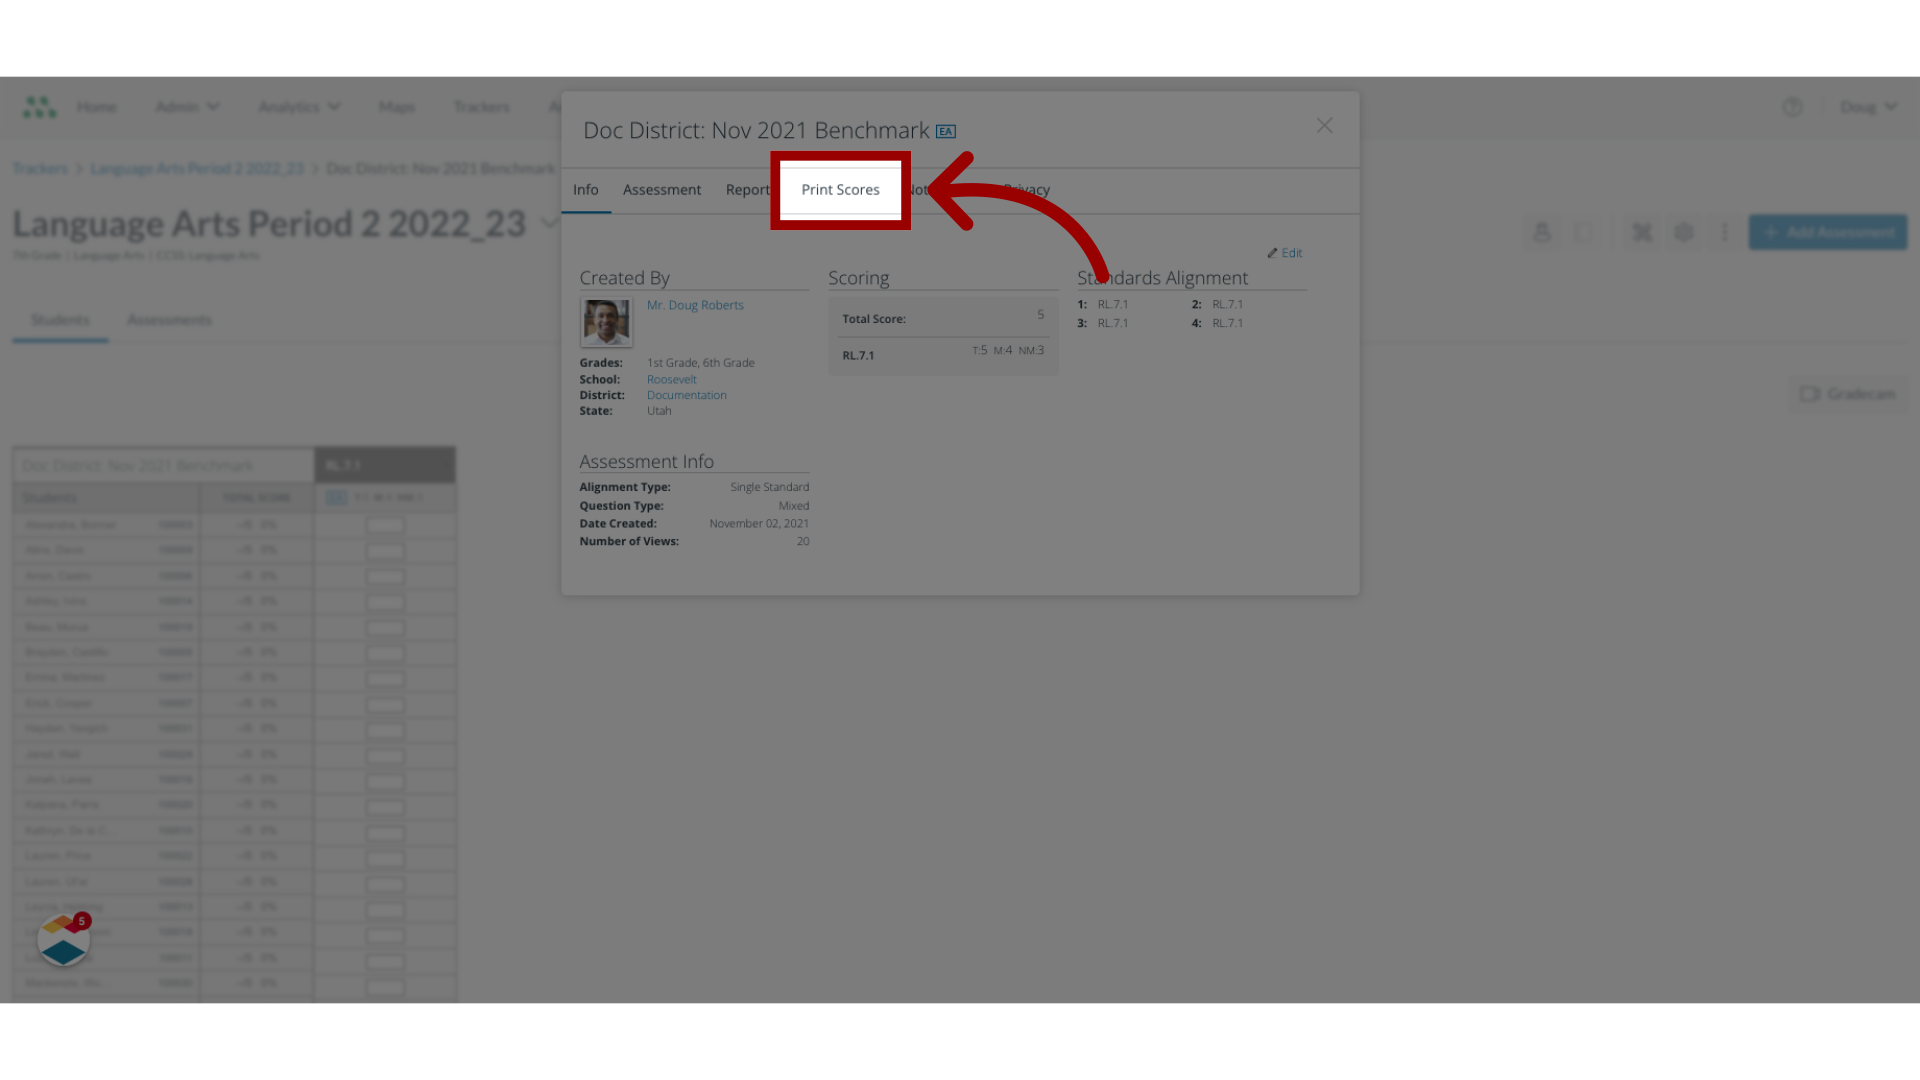Click the RL.7.1 row in Scoring

943,355
